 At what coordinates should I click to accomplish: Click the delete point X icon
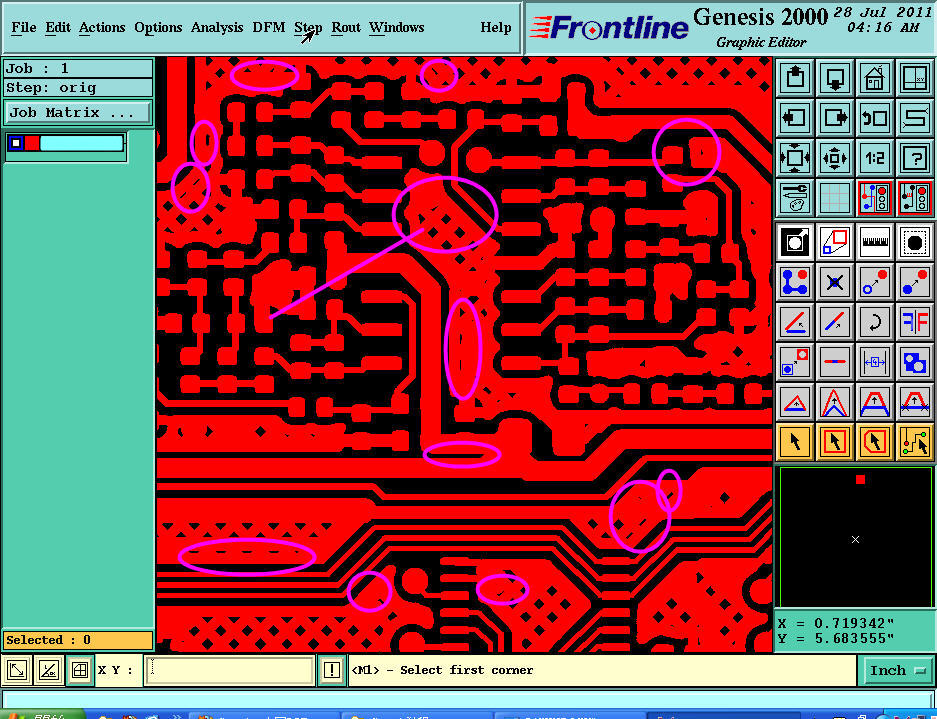[835, 282]
